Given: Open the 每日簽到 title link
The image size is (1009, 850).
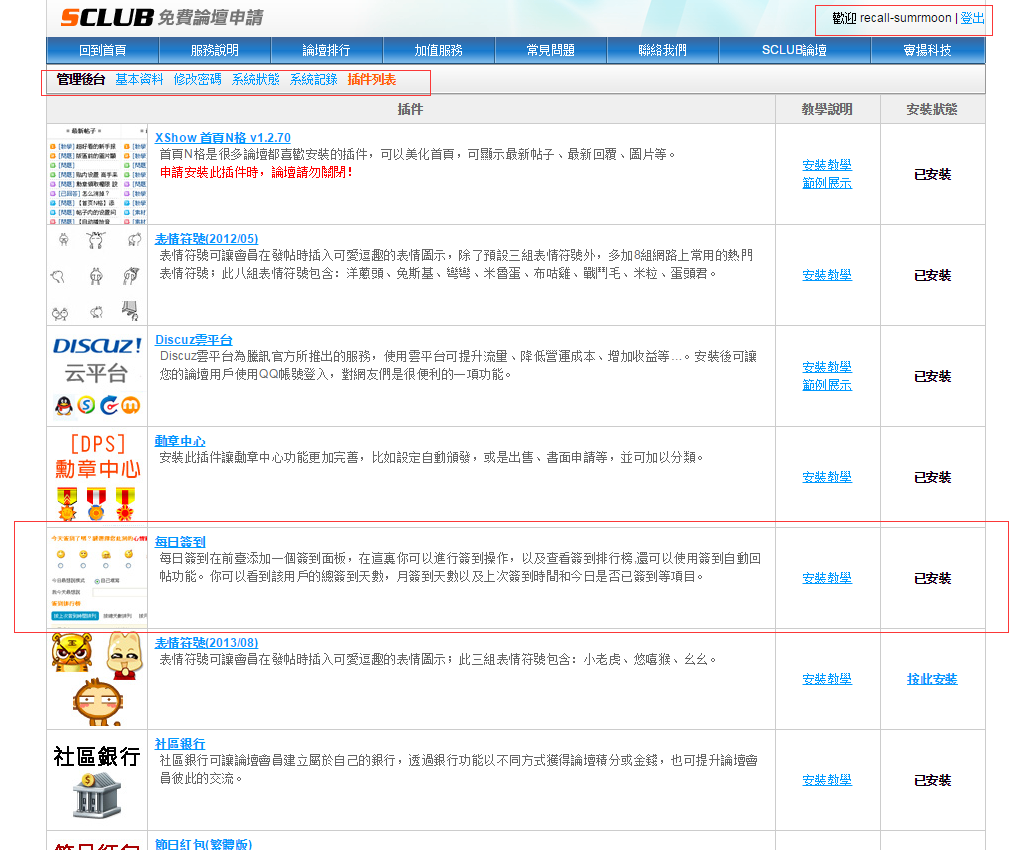Looking at the screenshot, I should coord(180,542).
